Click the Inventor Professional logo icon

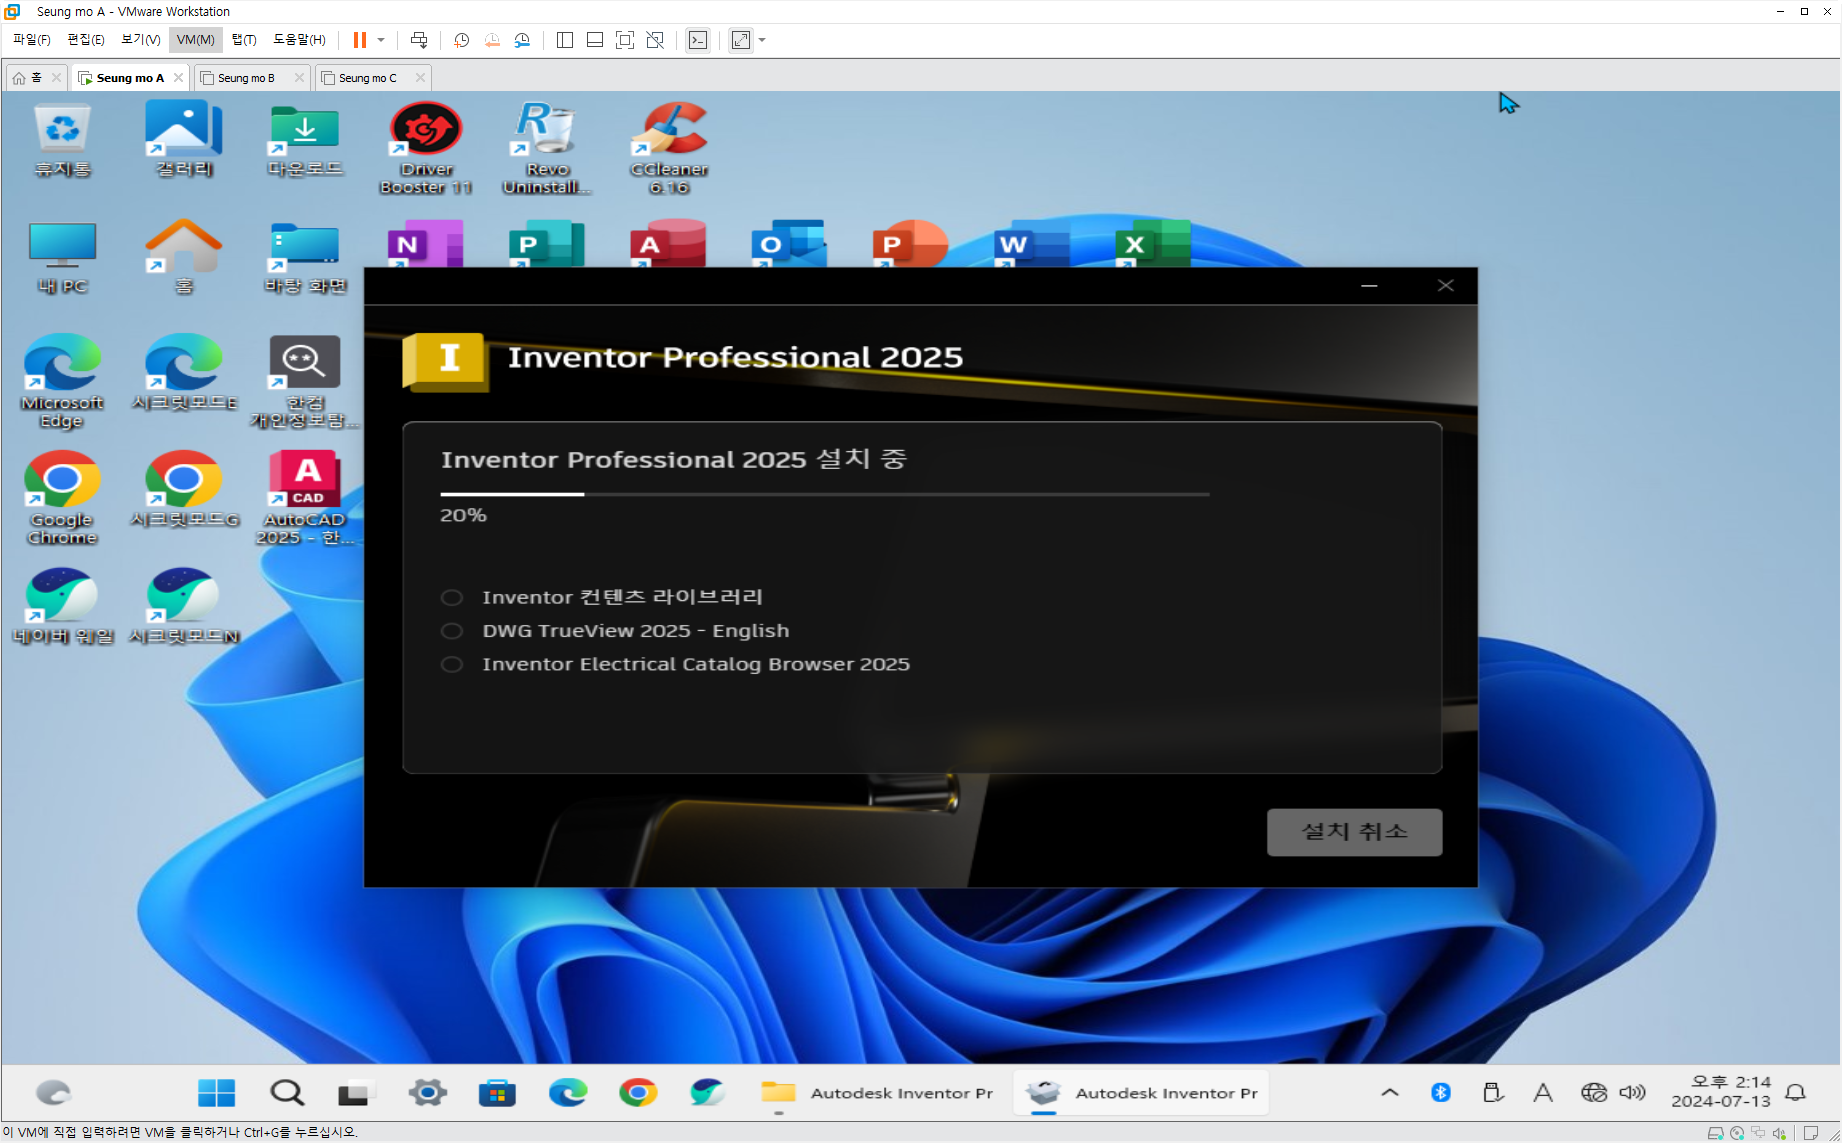445,361
